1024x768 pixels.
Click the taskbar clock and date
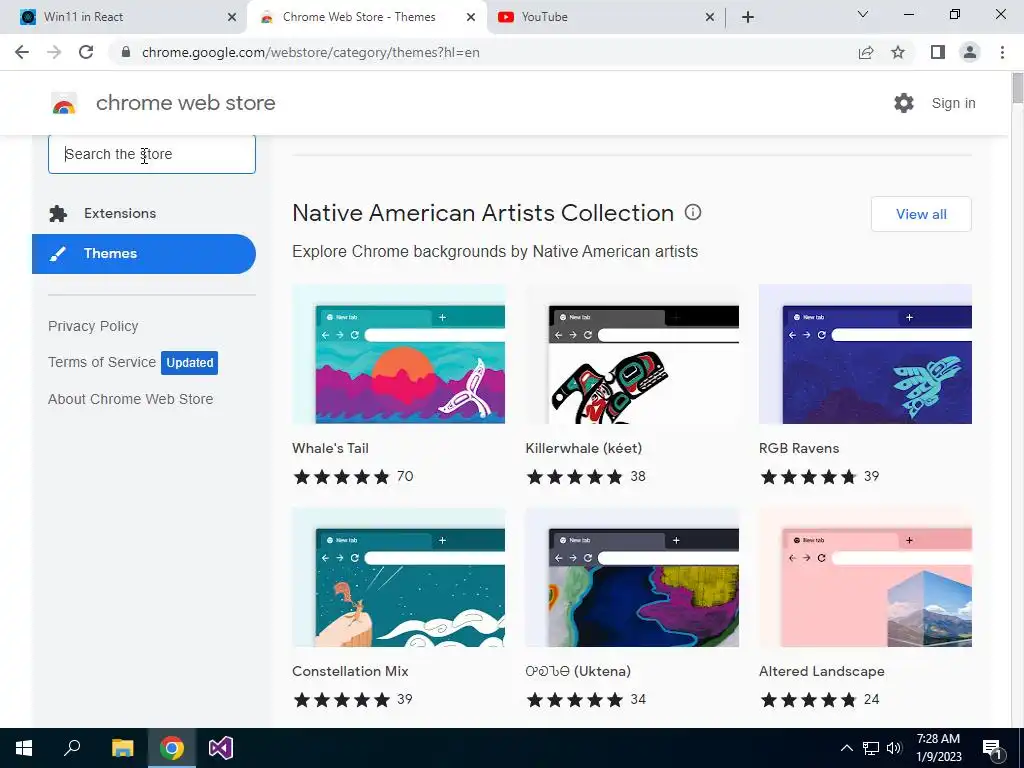point(938,748)
